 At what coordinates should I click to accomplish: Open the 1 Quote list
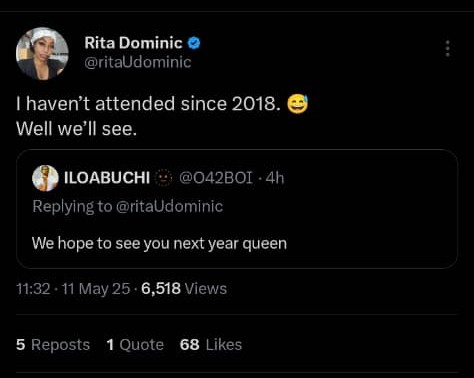click(135, 345)
